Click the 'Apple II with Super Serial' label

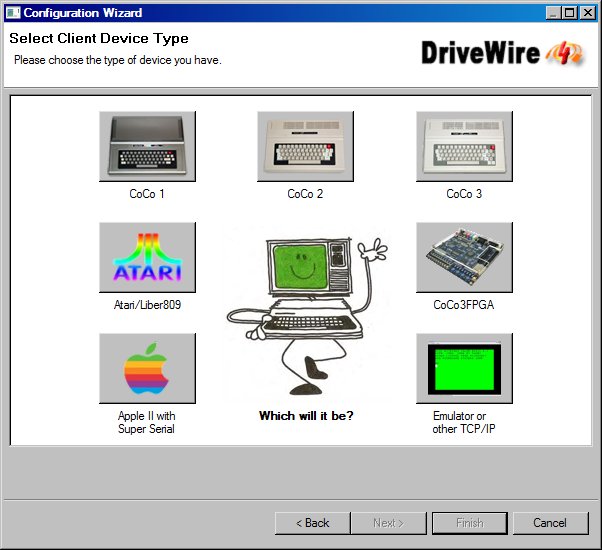pyautogui.click(x=146, y=422)
